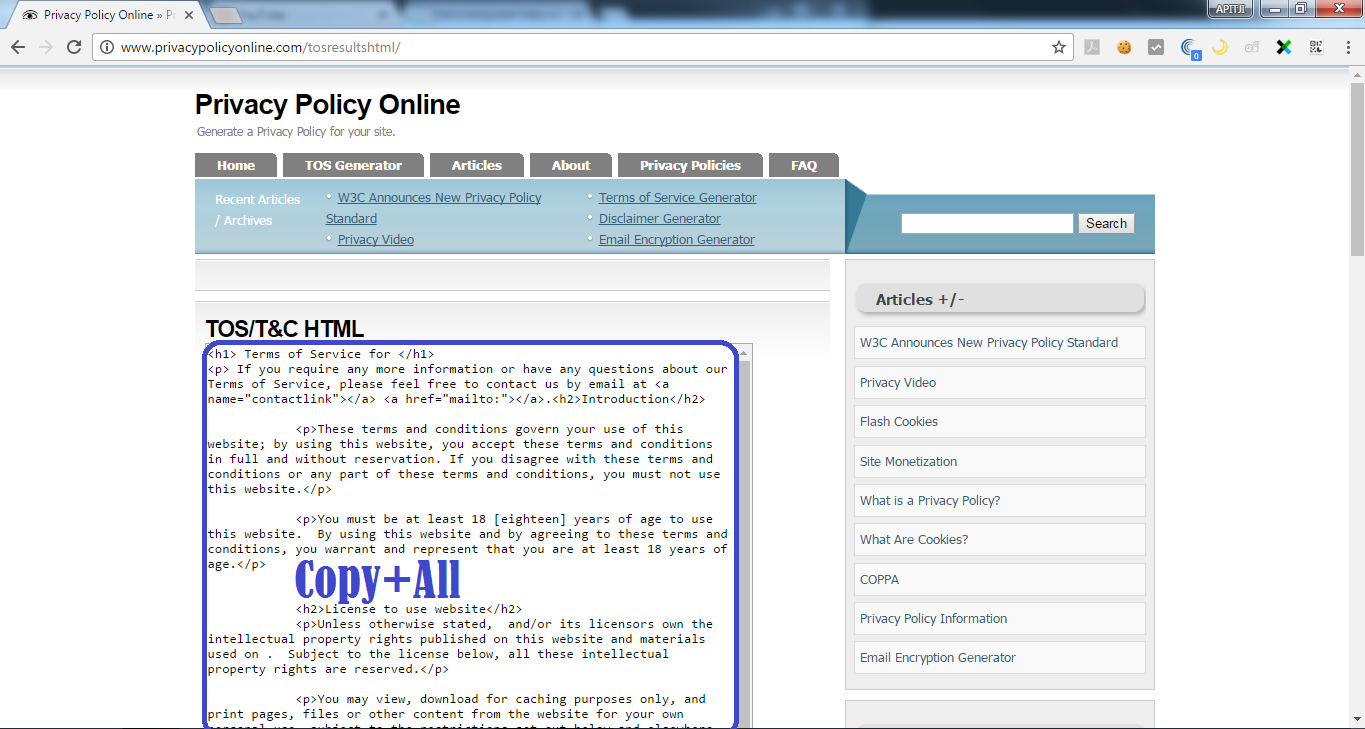Open the Site Monetization sidebar article

coord(1000,461)
